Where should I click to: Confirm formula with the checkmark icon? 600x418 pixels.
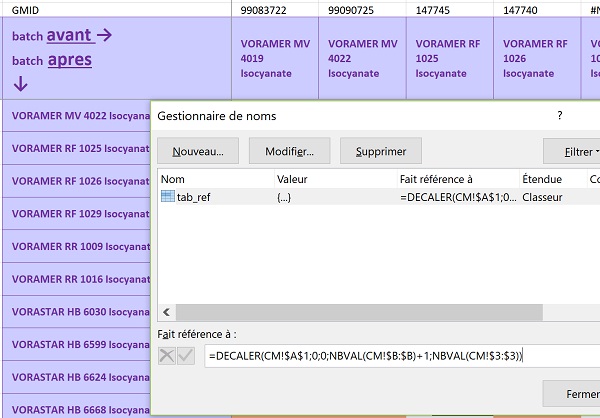[185, 356]
